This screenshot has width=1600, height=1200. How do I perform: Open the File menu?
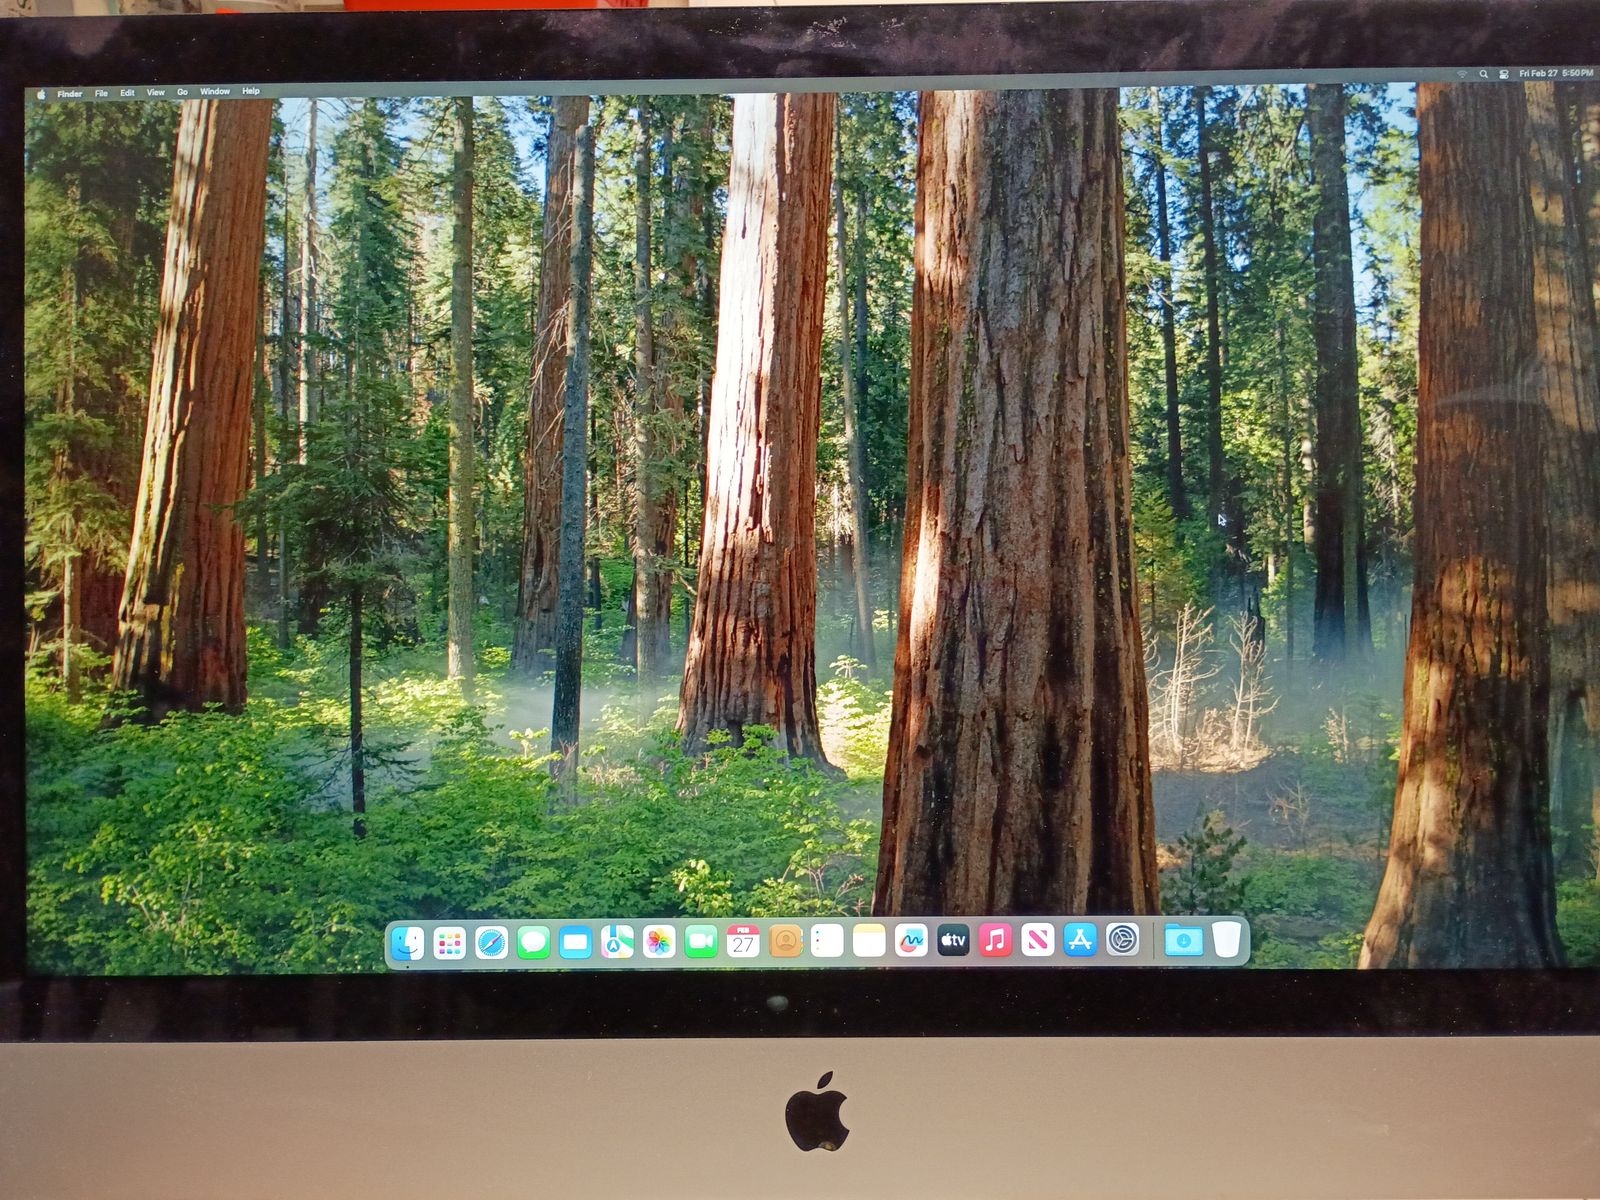click(101, 93)
